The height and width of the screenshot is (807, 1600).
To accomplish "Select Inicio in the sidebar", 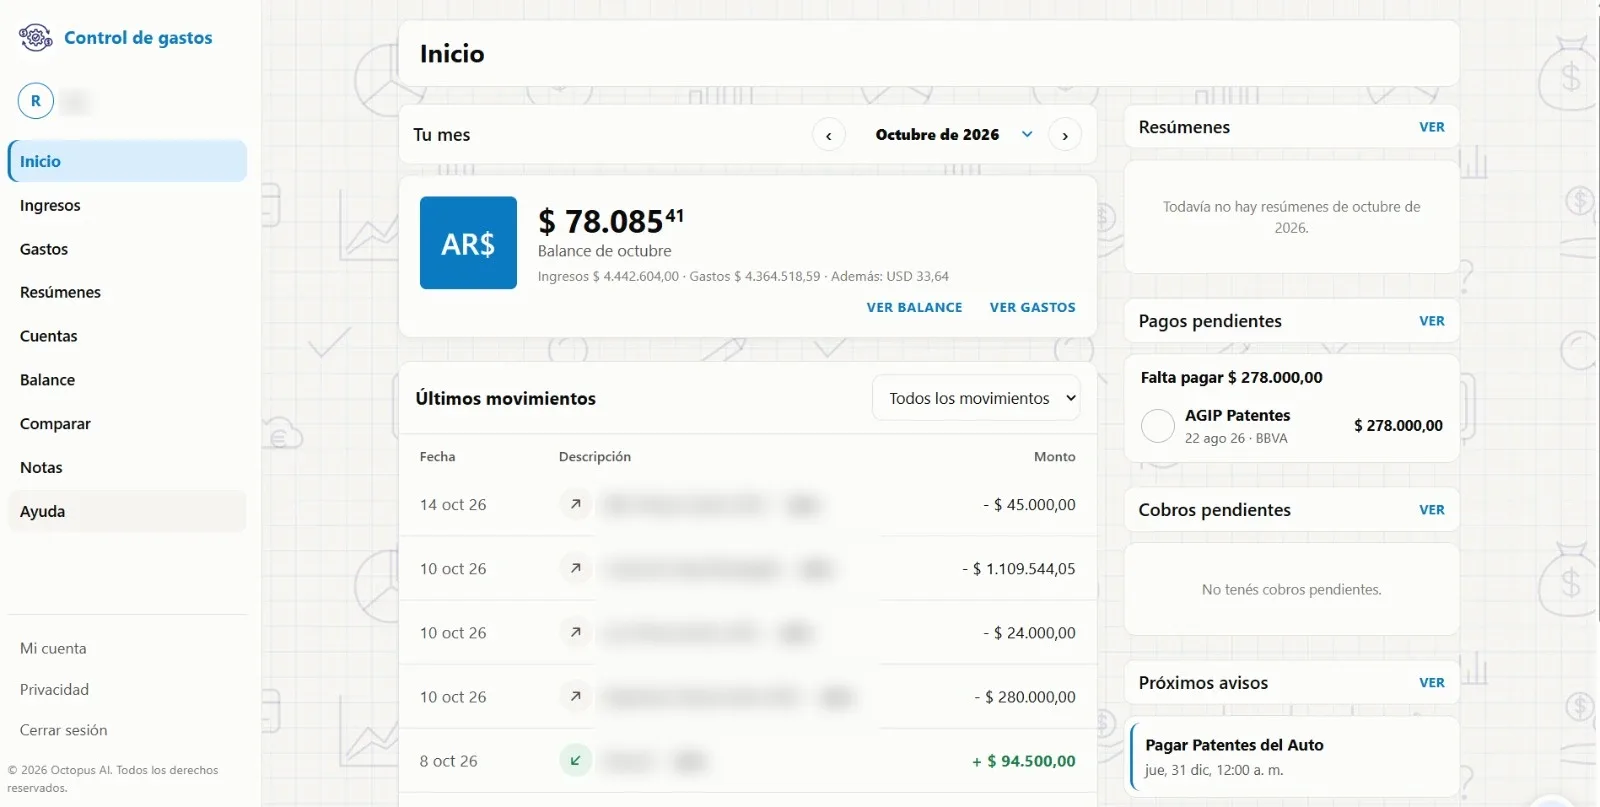I will point(127,161).
